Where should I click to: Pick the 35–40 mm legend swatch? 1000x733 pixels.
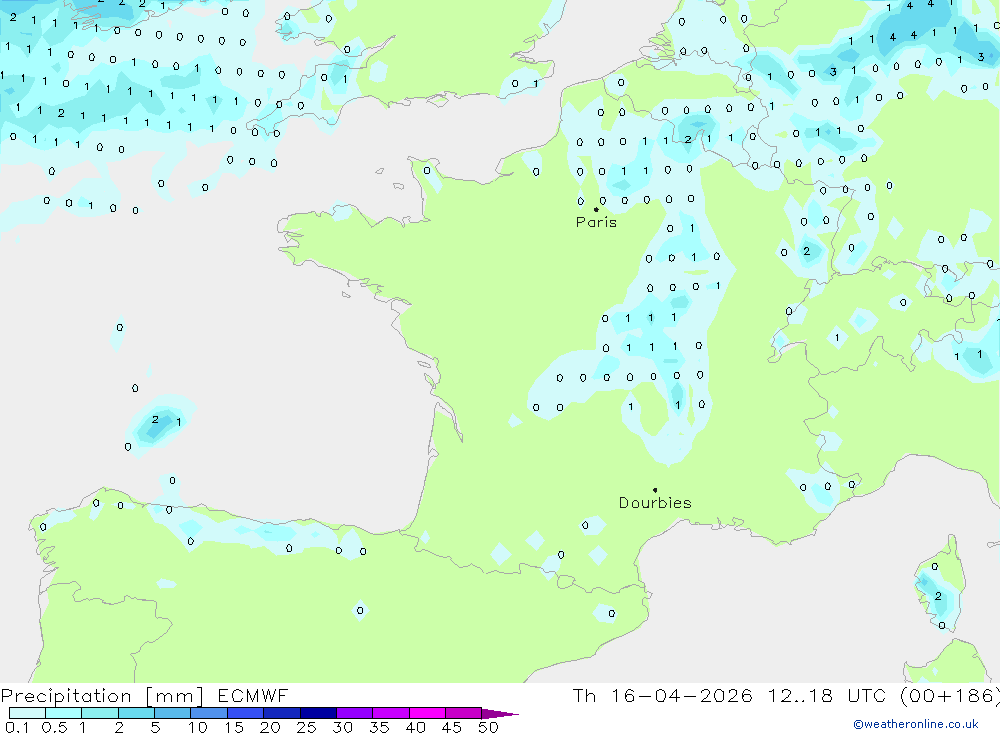391,713
